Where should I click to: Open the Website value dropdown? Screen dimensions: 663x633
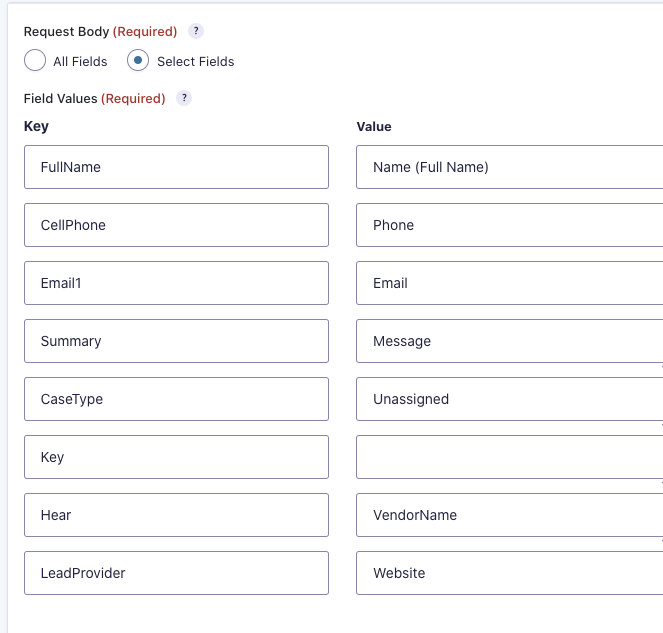pyautogui.click(x=510, y=573)
